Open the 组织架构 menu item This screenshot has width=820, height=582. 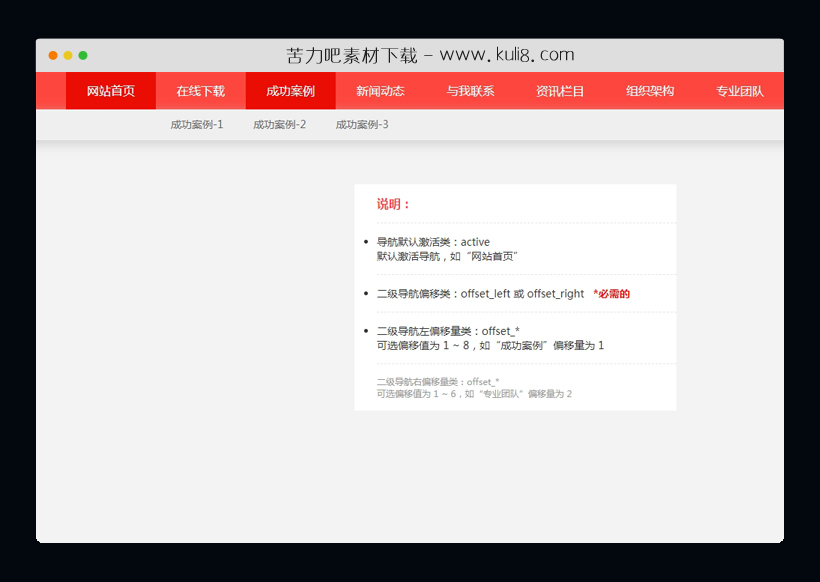click(x=648, y=90)
